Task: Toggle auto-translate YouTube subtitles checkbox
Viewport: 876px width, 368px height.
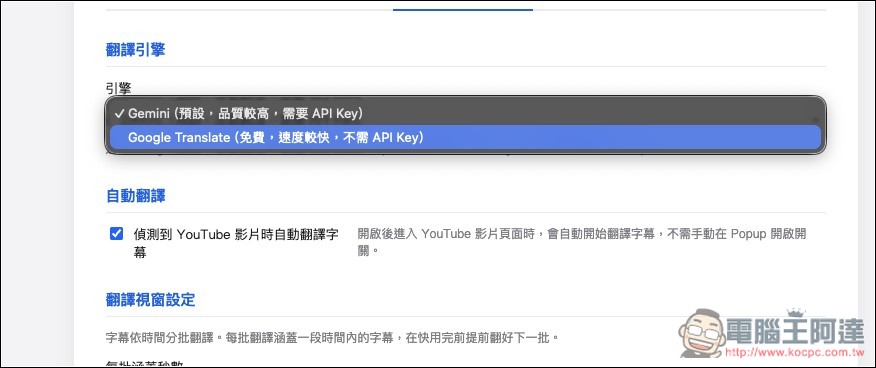Action: [x=116, y=233]
